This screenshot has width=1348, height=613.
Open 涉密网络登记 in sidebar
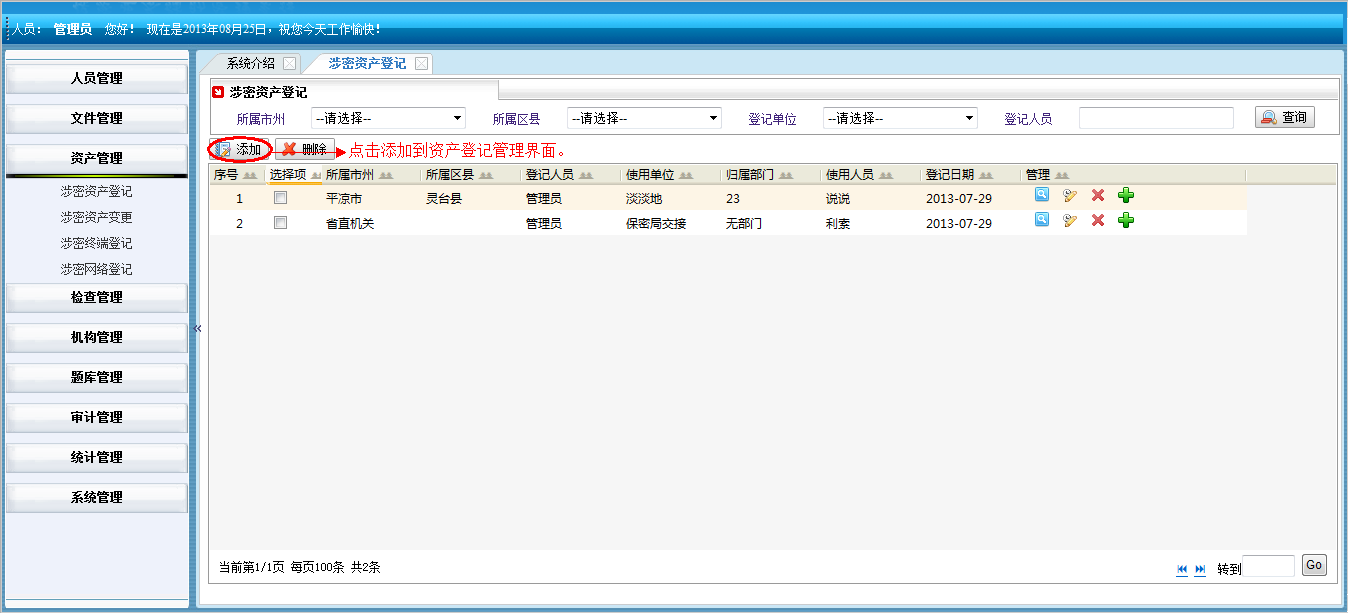(96, 269)
